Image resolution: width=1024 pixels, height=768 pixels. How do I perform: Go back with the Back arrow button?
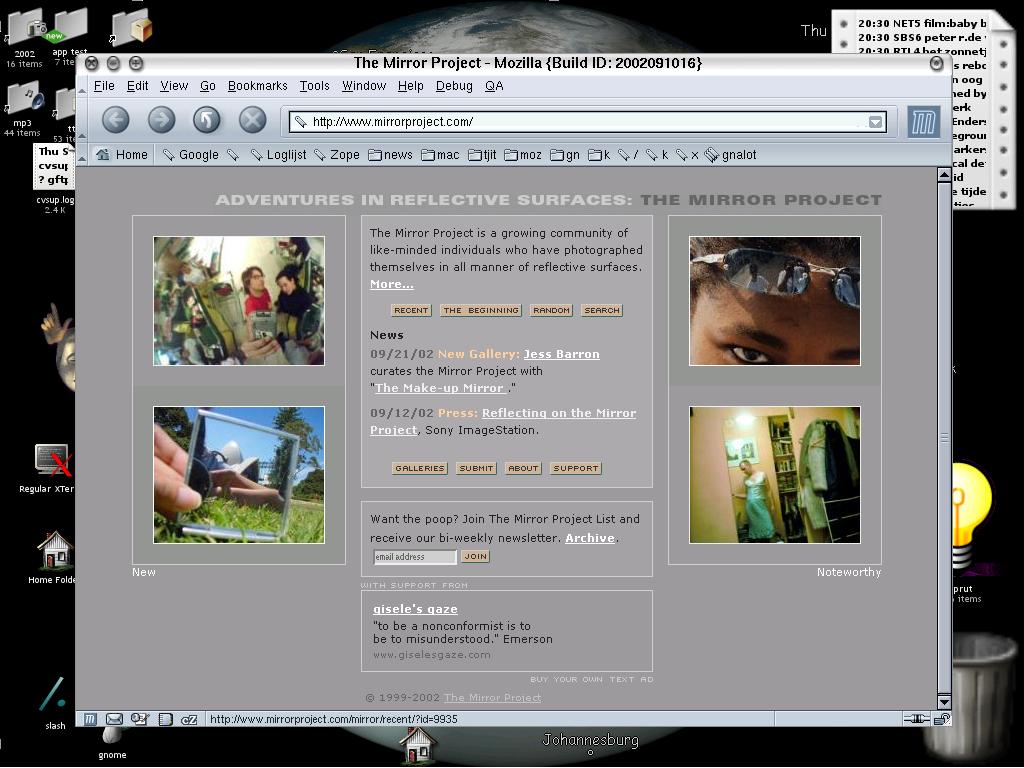(116, 120)
